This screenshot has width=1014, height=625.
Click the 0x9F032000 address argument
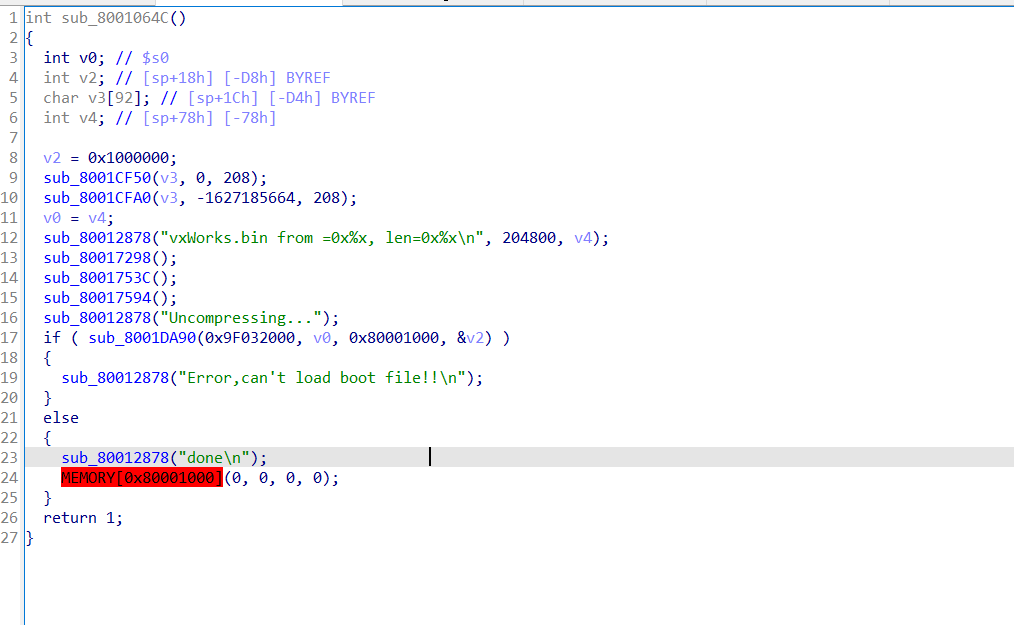point(250,338)
